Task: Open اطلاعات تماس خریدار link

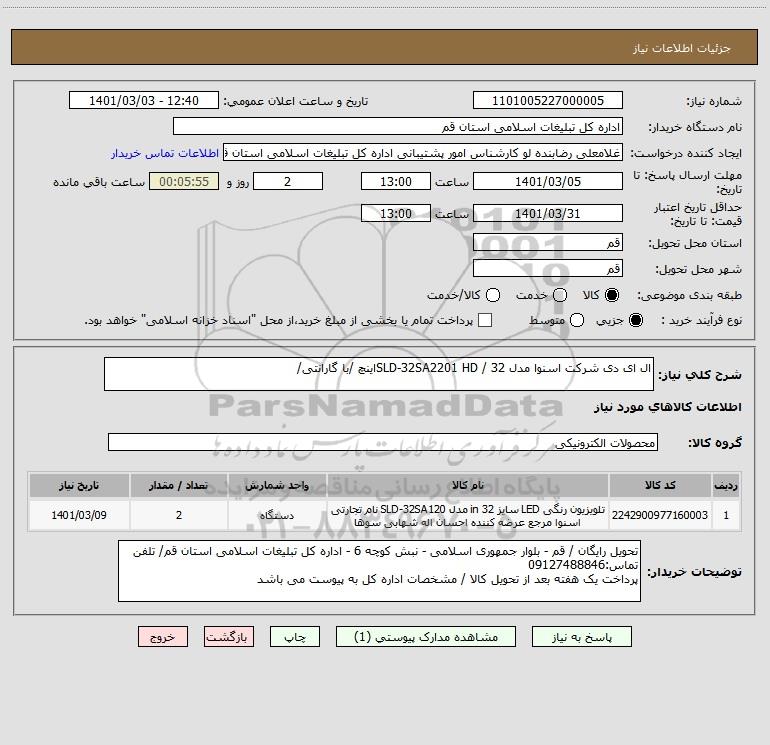Action: (165, 153)
